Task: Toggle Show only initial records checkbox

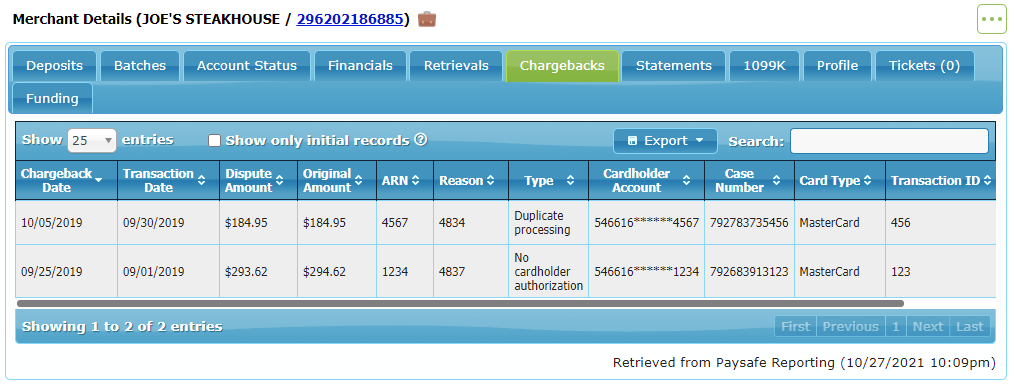Action: (215, 141)
